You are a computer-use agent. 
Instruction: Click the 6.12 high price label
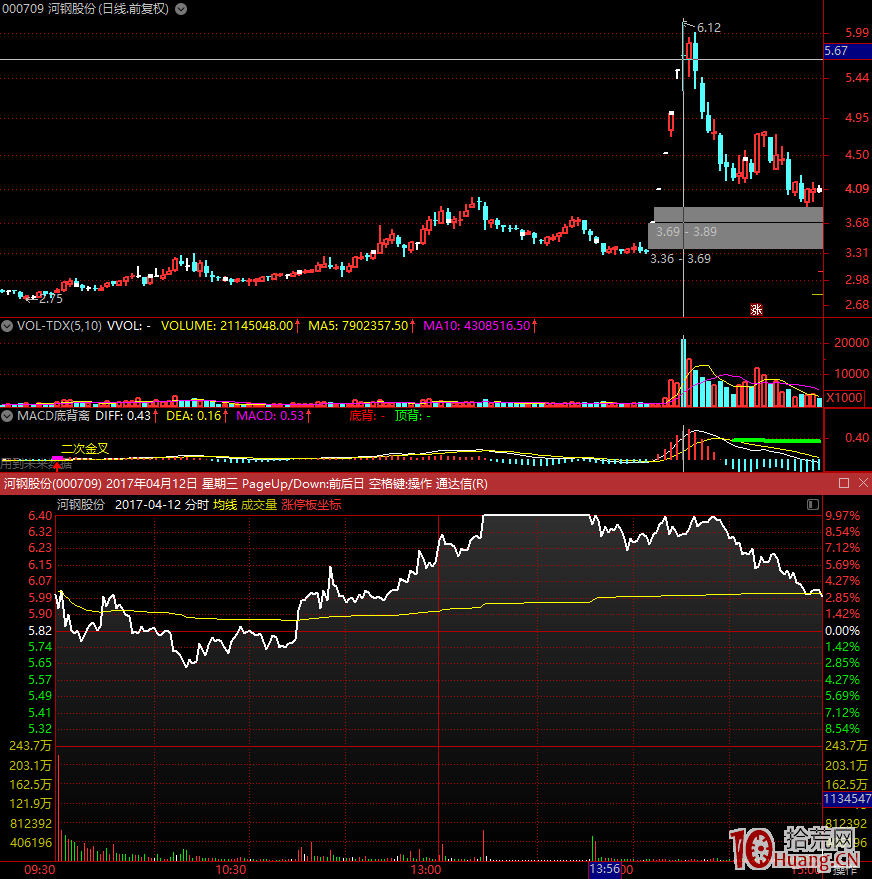click(x=709, y=27)
